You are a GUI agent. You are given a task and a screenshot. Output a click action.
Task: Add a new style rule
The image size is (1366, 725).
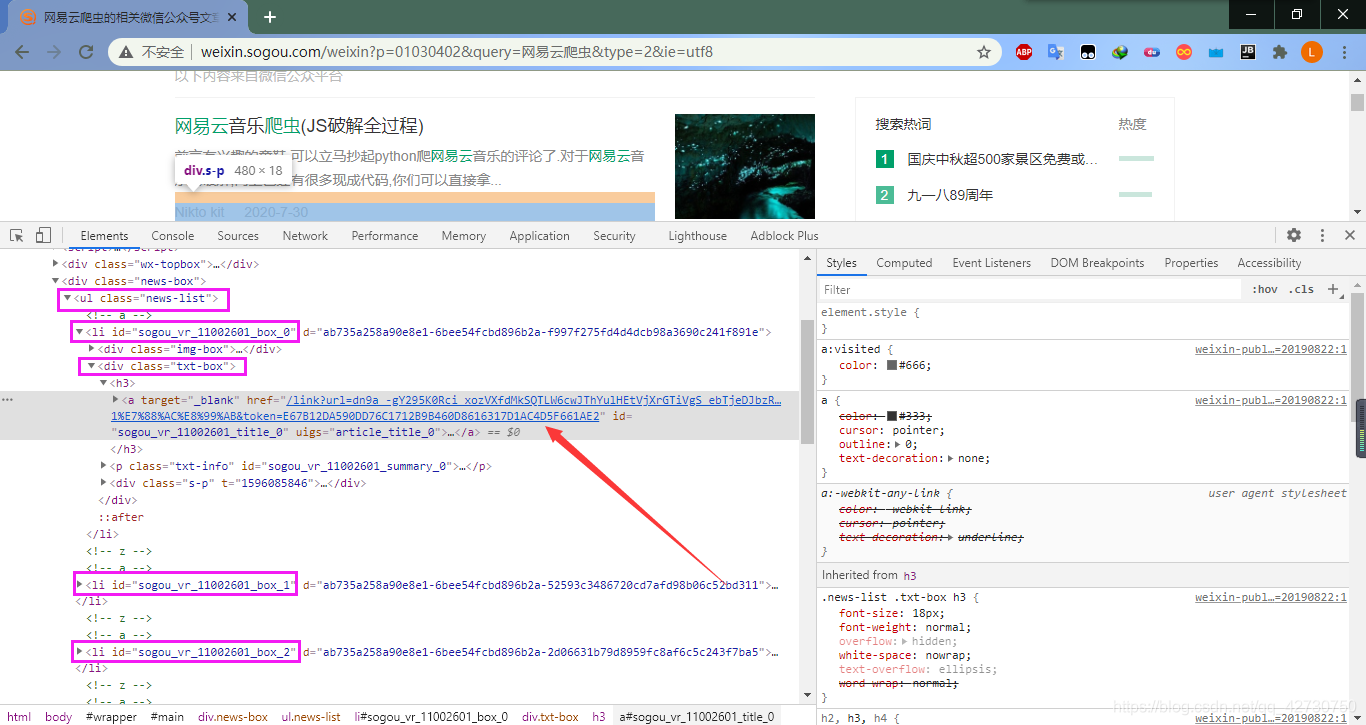coord(1332,289)
